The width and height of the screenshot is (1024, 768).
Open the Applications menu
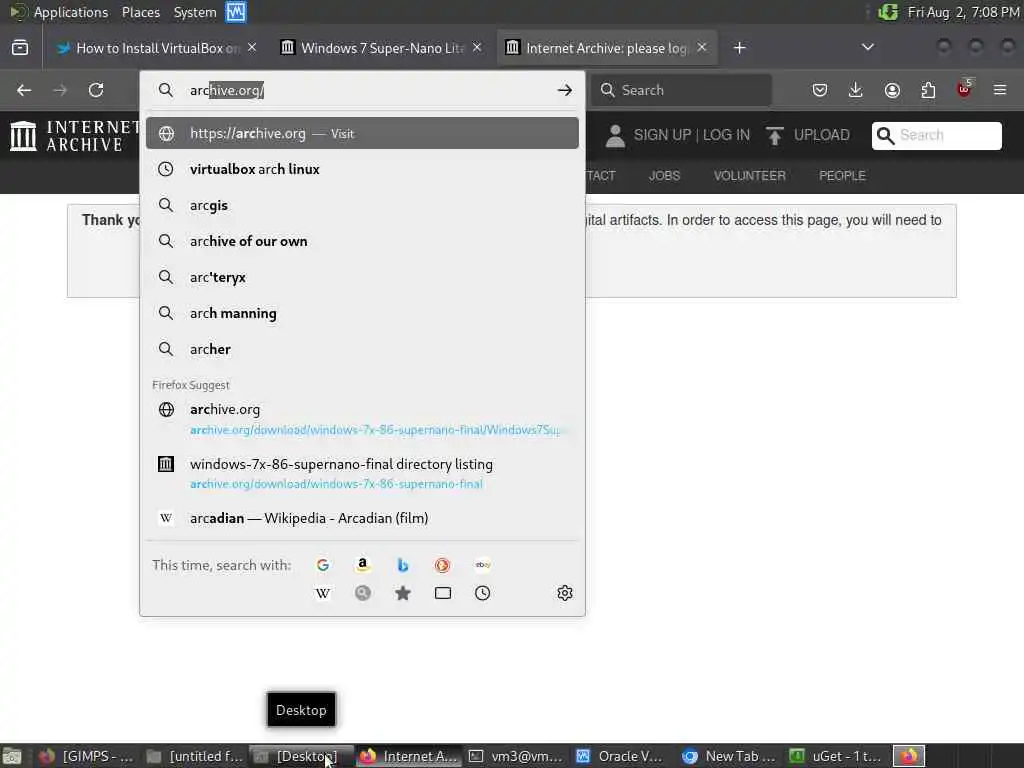71,12
